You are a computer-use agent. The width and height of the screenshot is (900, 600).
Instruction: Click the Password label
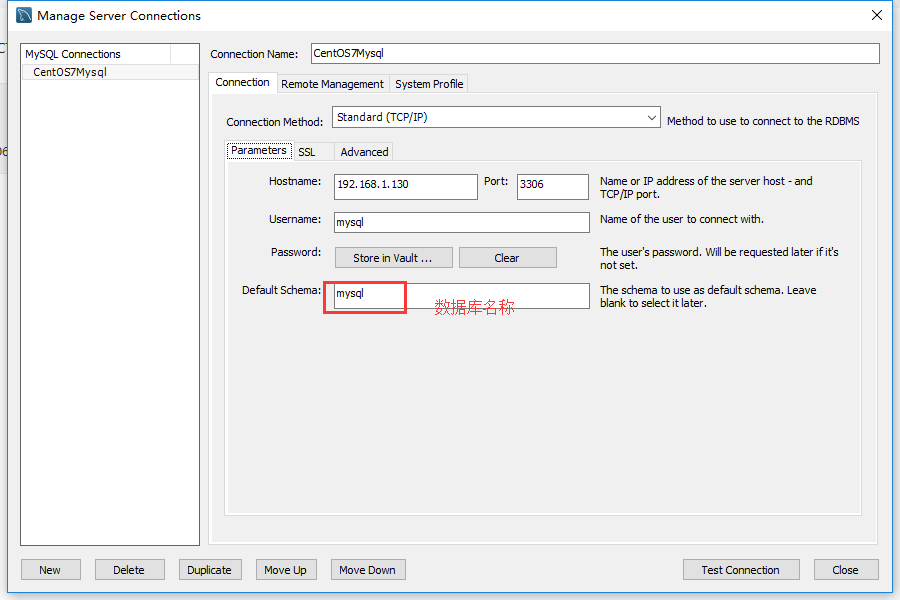296,252
